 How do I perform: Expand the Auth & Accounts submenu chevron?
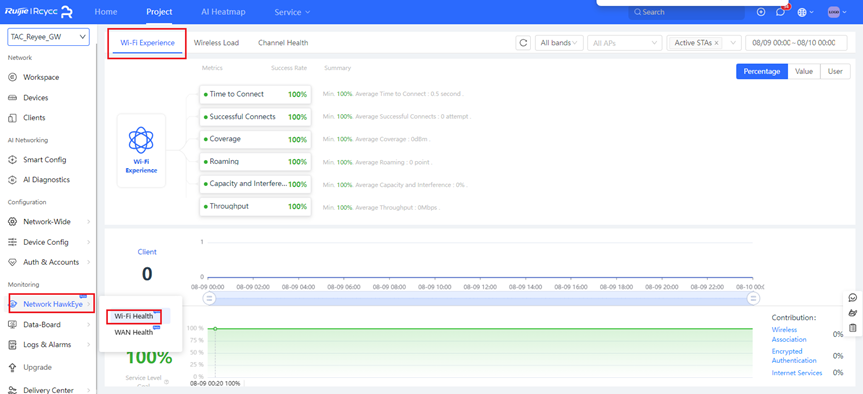click(x=89, y=262)
